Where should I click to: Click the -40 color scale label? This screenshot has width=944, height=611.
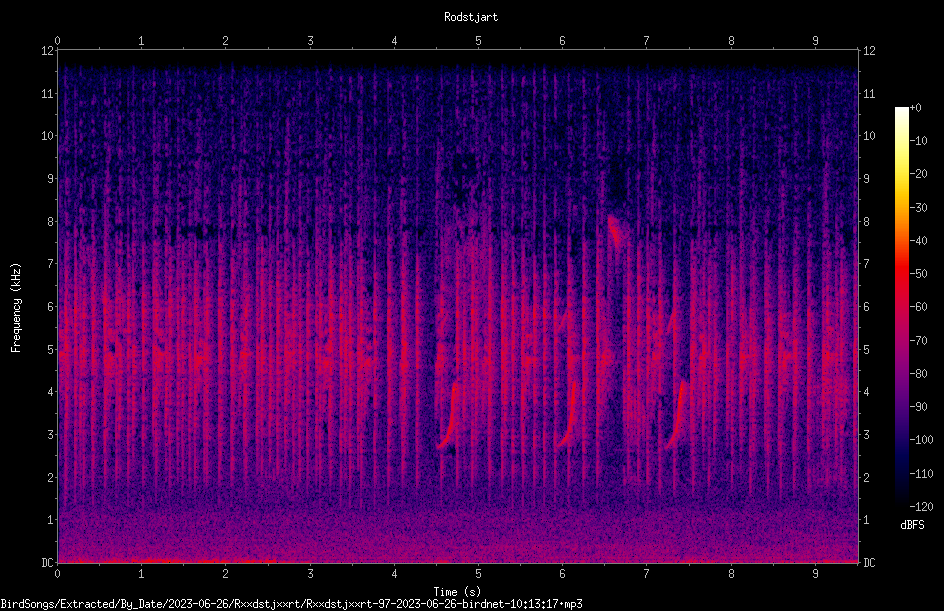pos(918,241)
